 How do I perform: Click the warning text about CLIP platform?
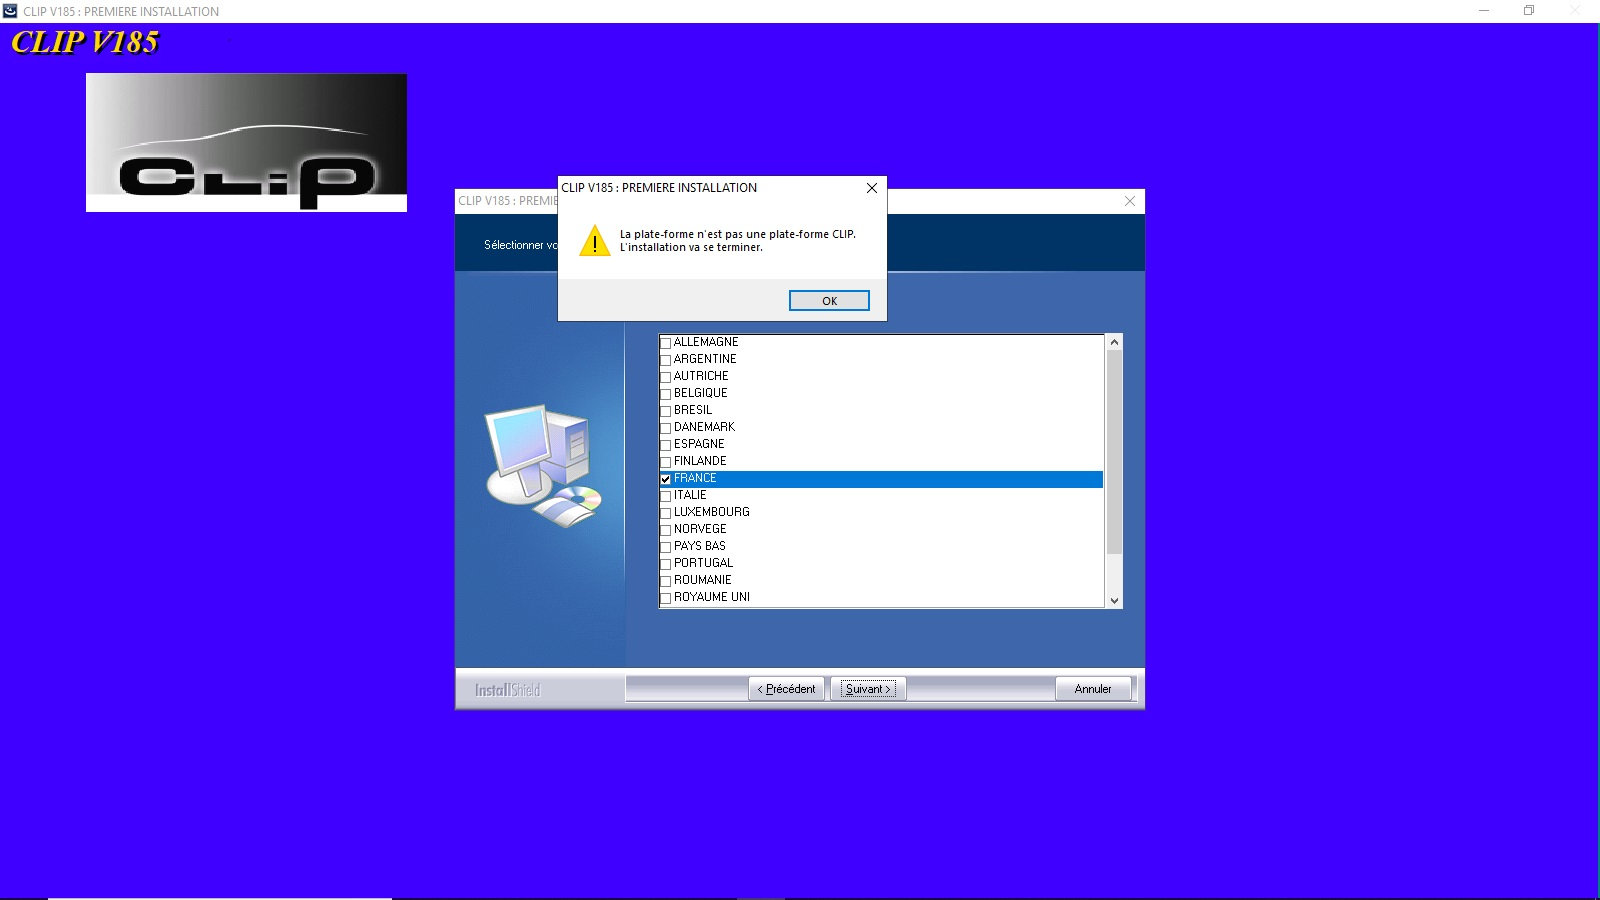(738, 241)
